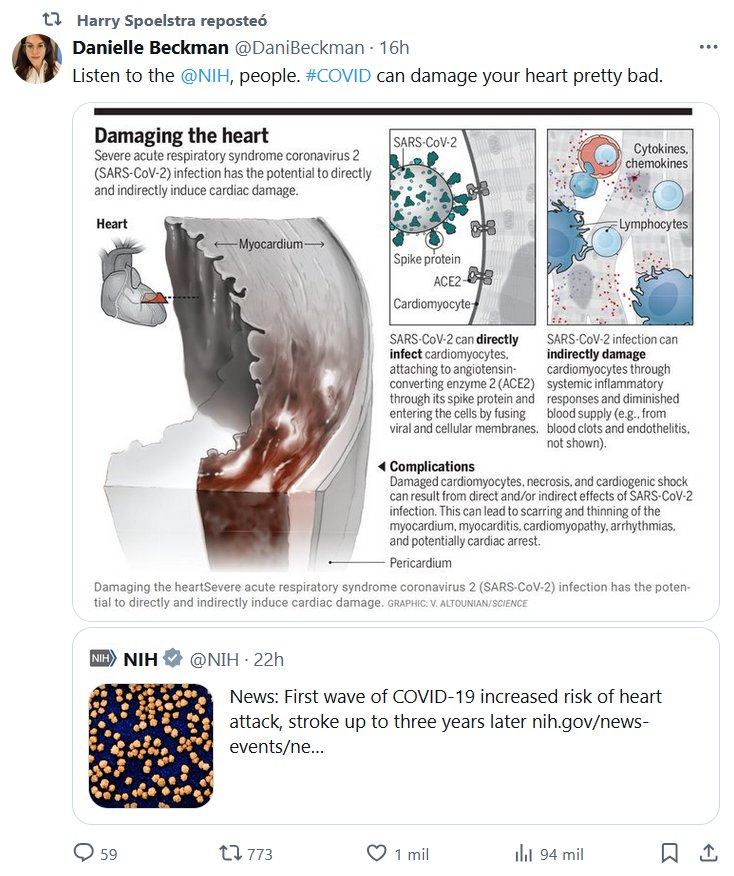
Task: Click NIH verified checkmark badge
Action: [173, 659]
